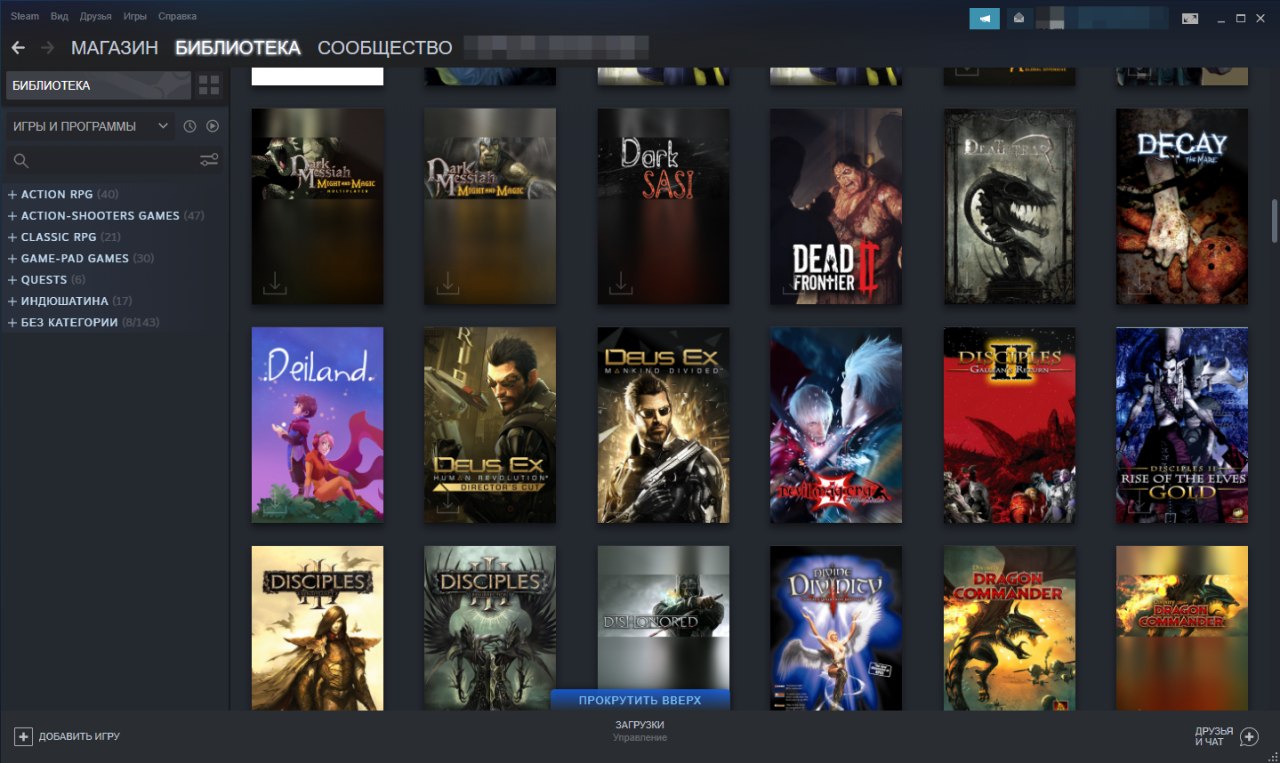Click the download icon on Dark SASI
Screen dimensions: 1280x763
(621, 285)
